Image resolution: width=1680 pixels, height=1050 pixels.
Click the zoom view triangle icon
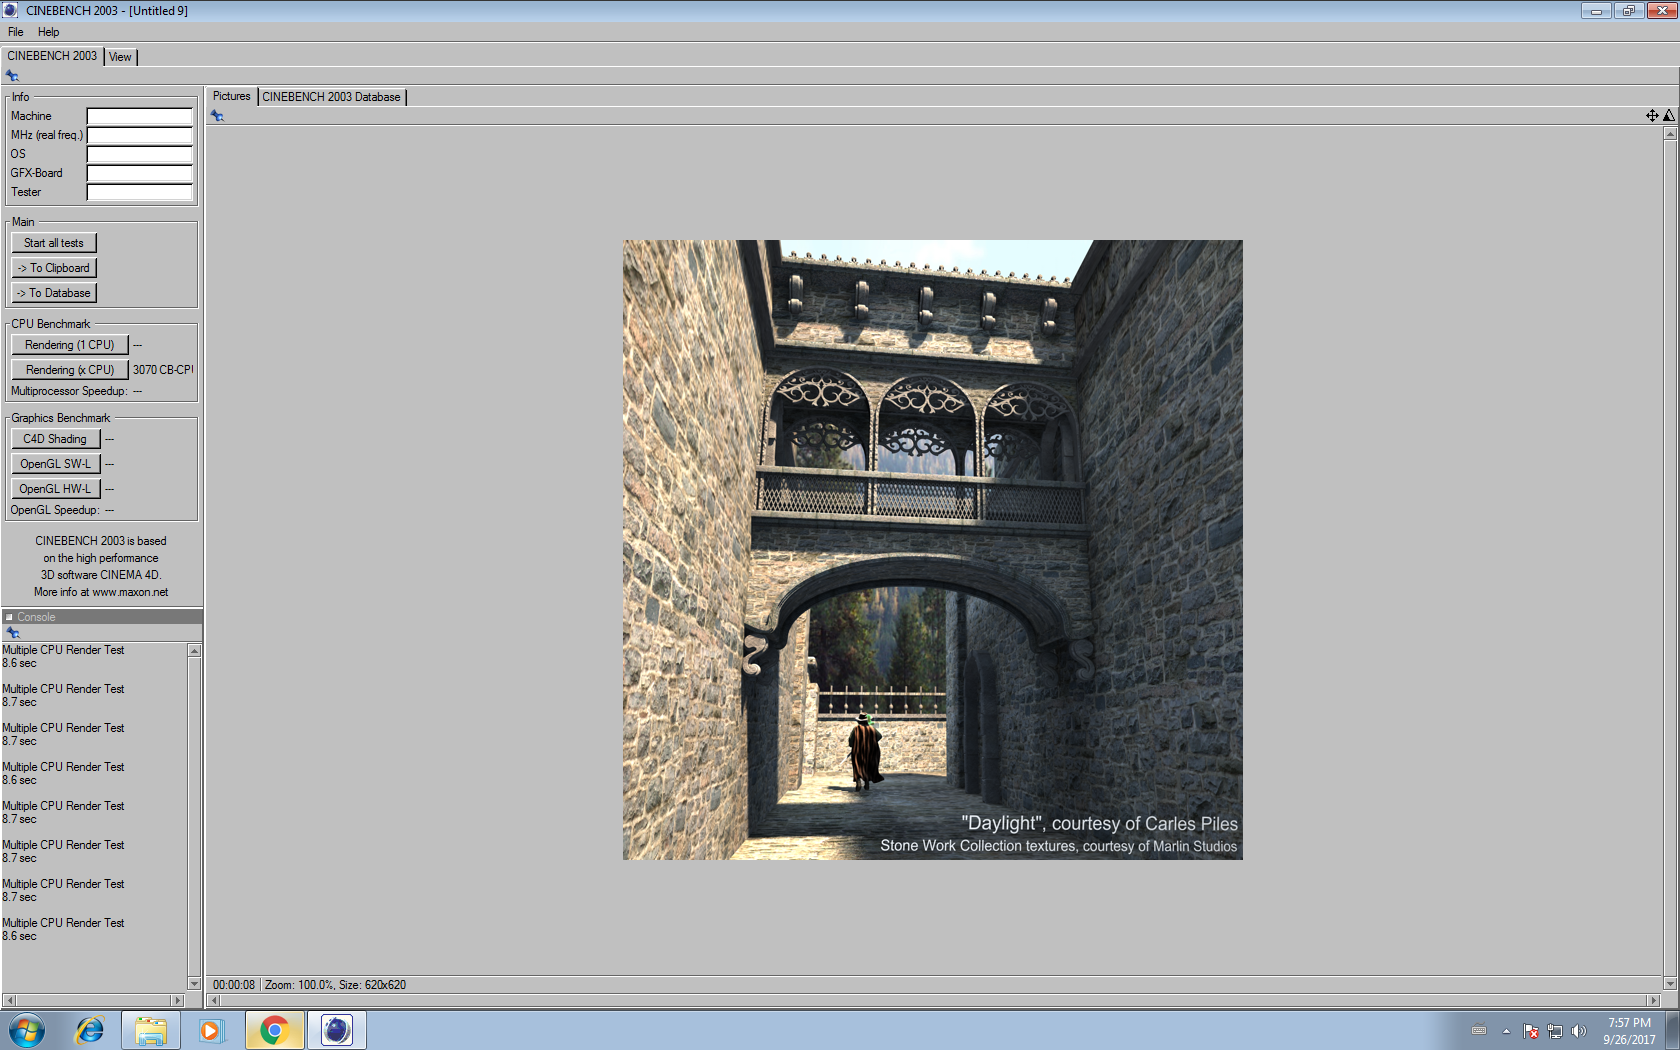coord(1668,116)
